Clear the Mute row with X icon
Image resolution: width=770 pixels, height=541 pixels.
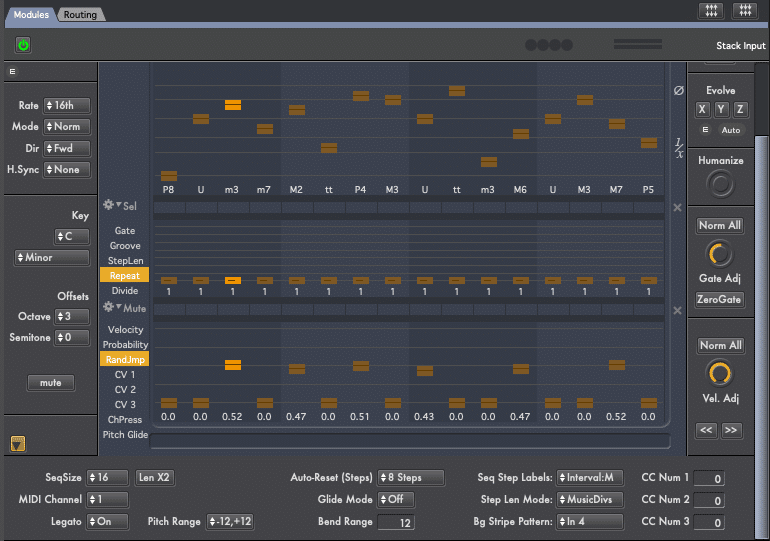pyautogui.click(x=677, y=310)
